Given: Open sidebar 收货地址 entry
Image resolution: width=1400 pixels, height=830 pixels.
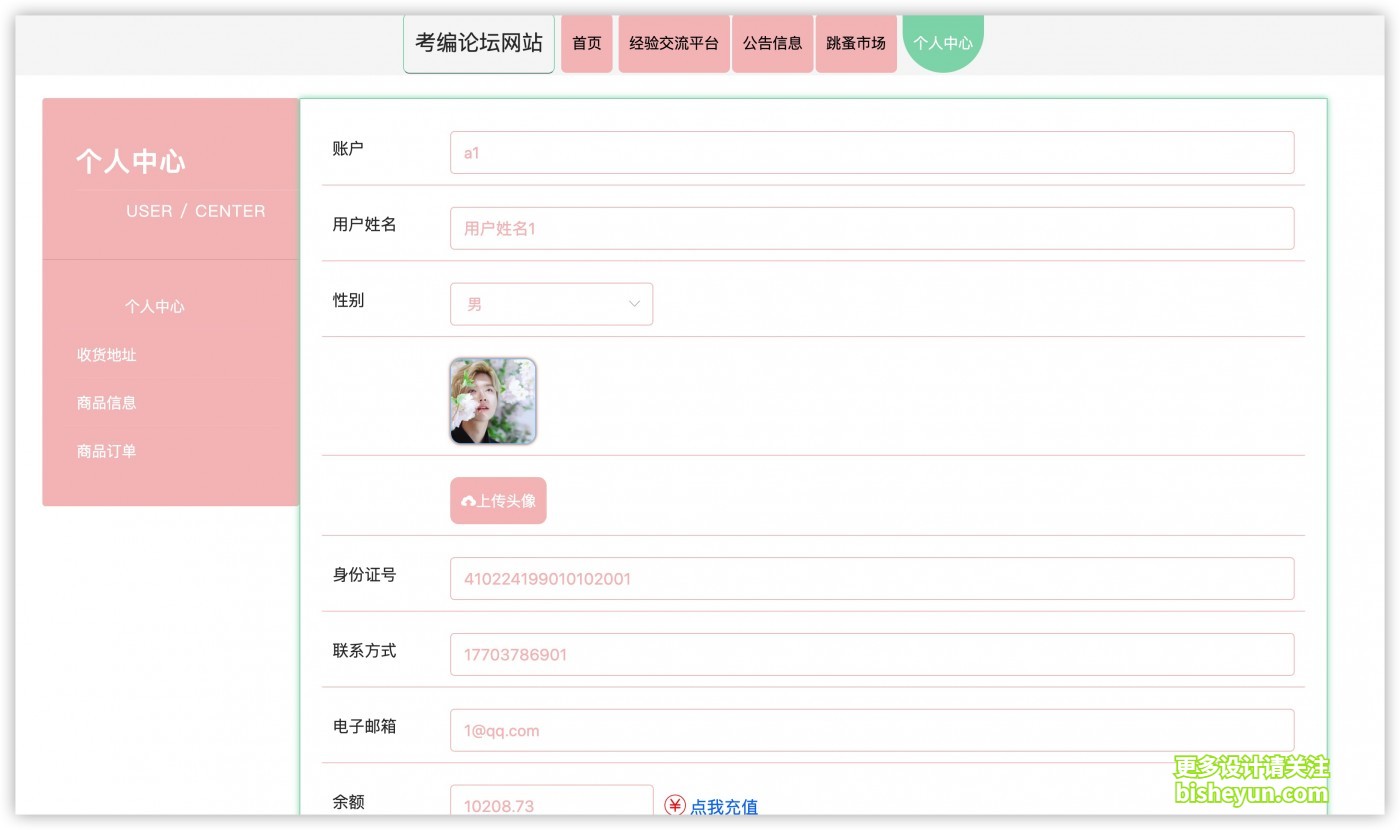Looking at the screenshot, I should pos(107,355).
